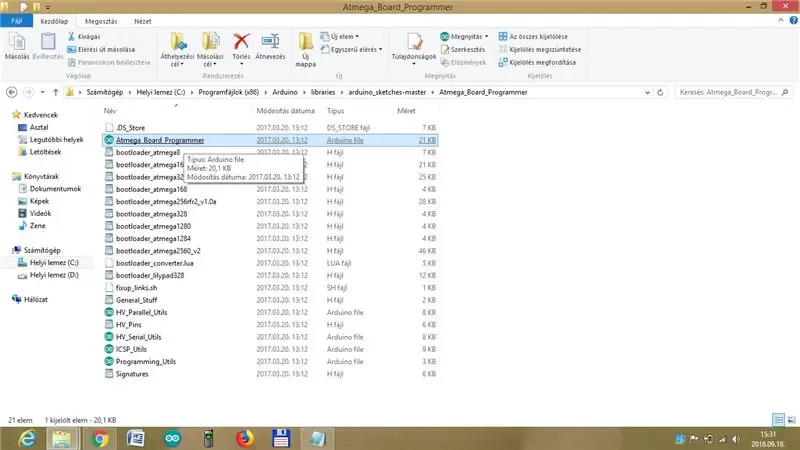
Task: Refresh the folder view
Action: pyautogui.click(x=660, y=92)
